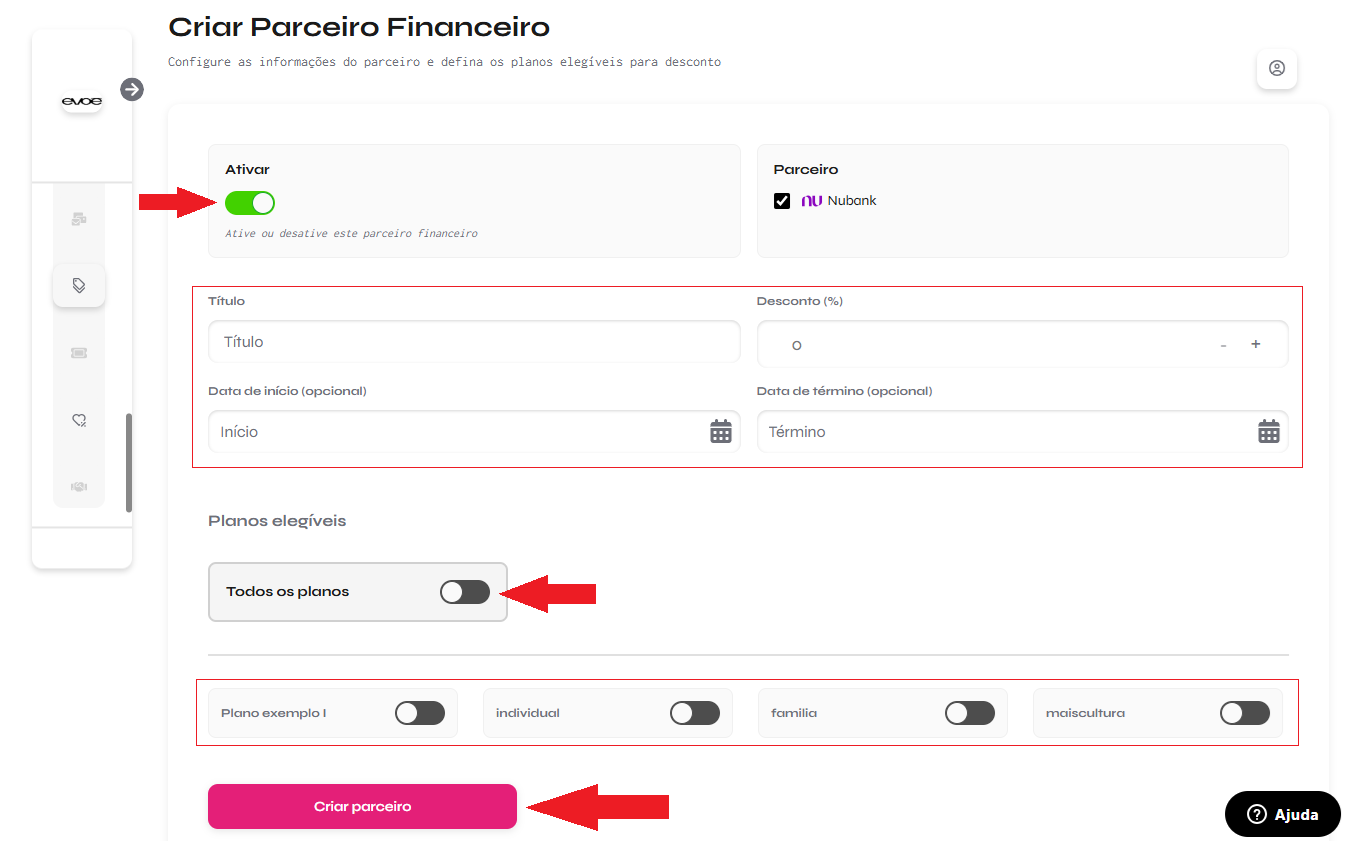Enable the Todos os planos toggle
The height and width of the screenshot is (841, 1359).
(465, 592)
